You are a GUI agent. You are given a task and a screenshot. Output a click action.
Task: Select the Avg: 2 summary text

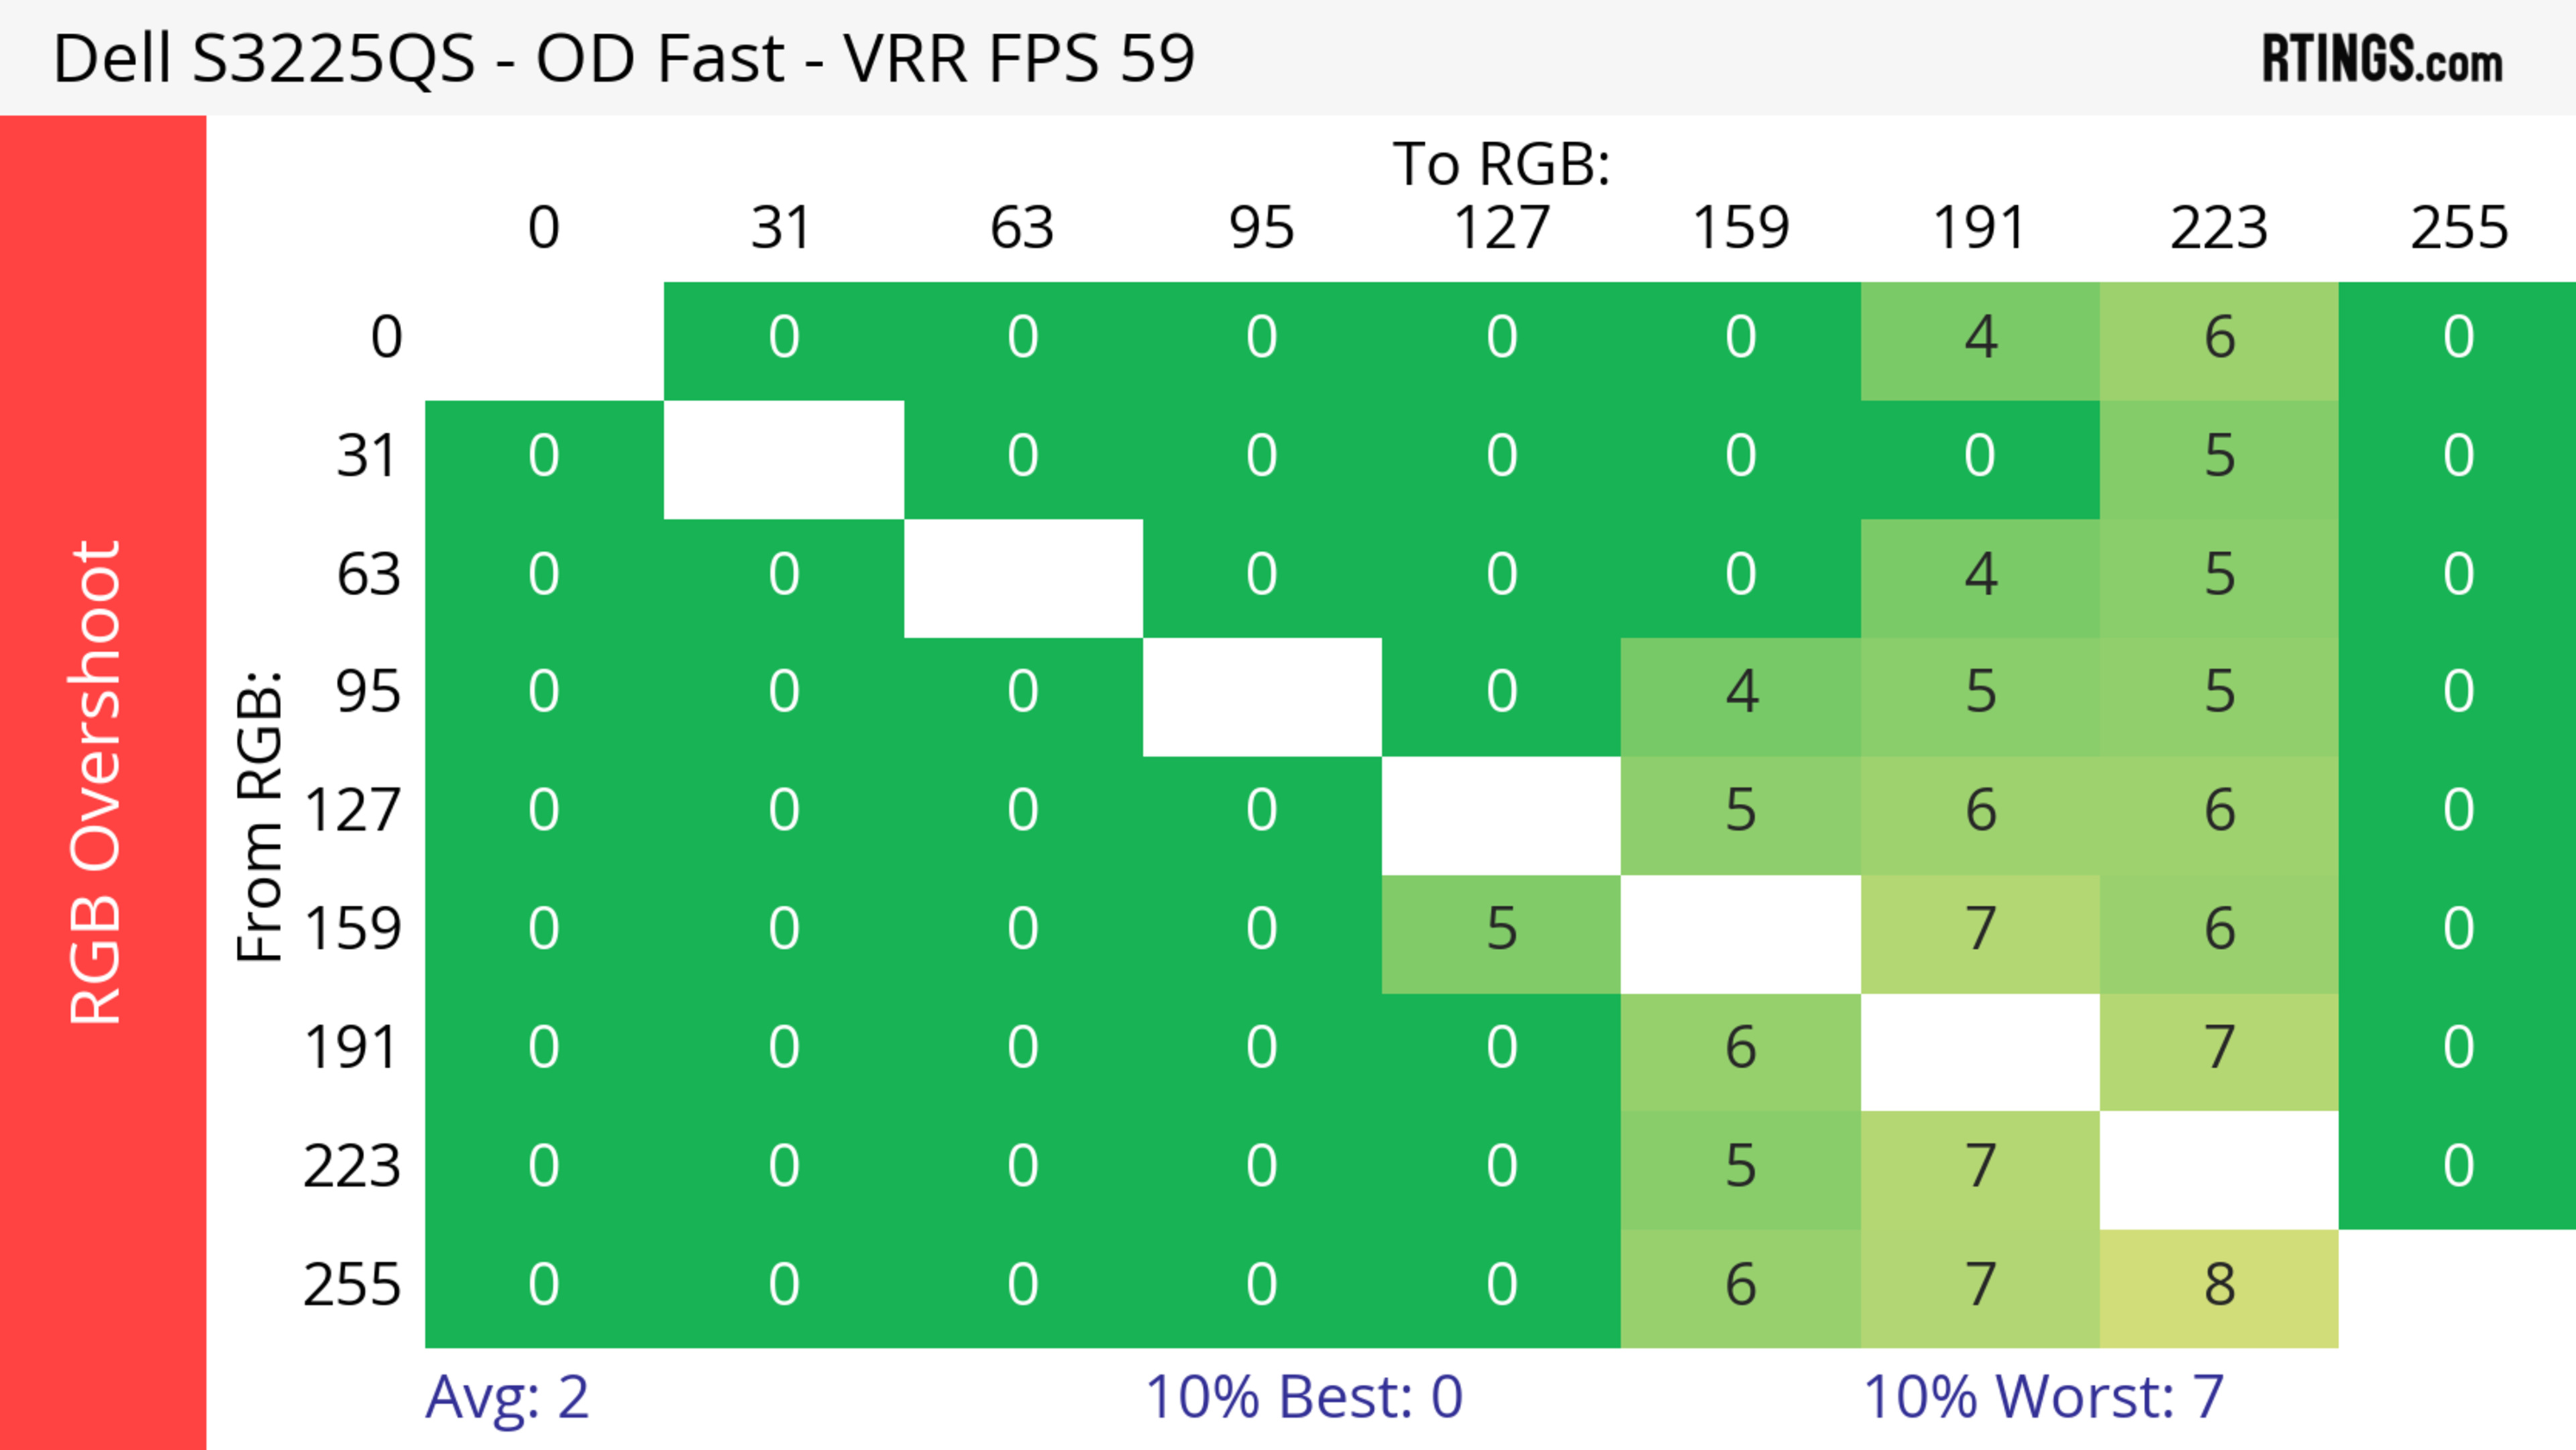506,1397
